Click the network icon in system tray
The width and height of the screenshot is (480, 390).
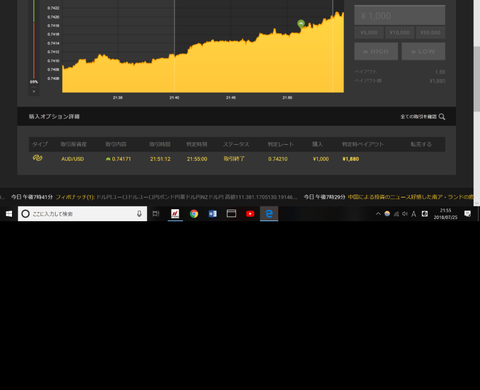pos(396,214)
